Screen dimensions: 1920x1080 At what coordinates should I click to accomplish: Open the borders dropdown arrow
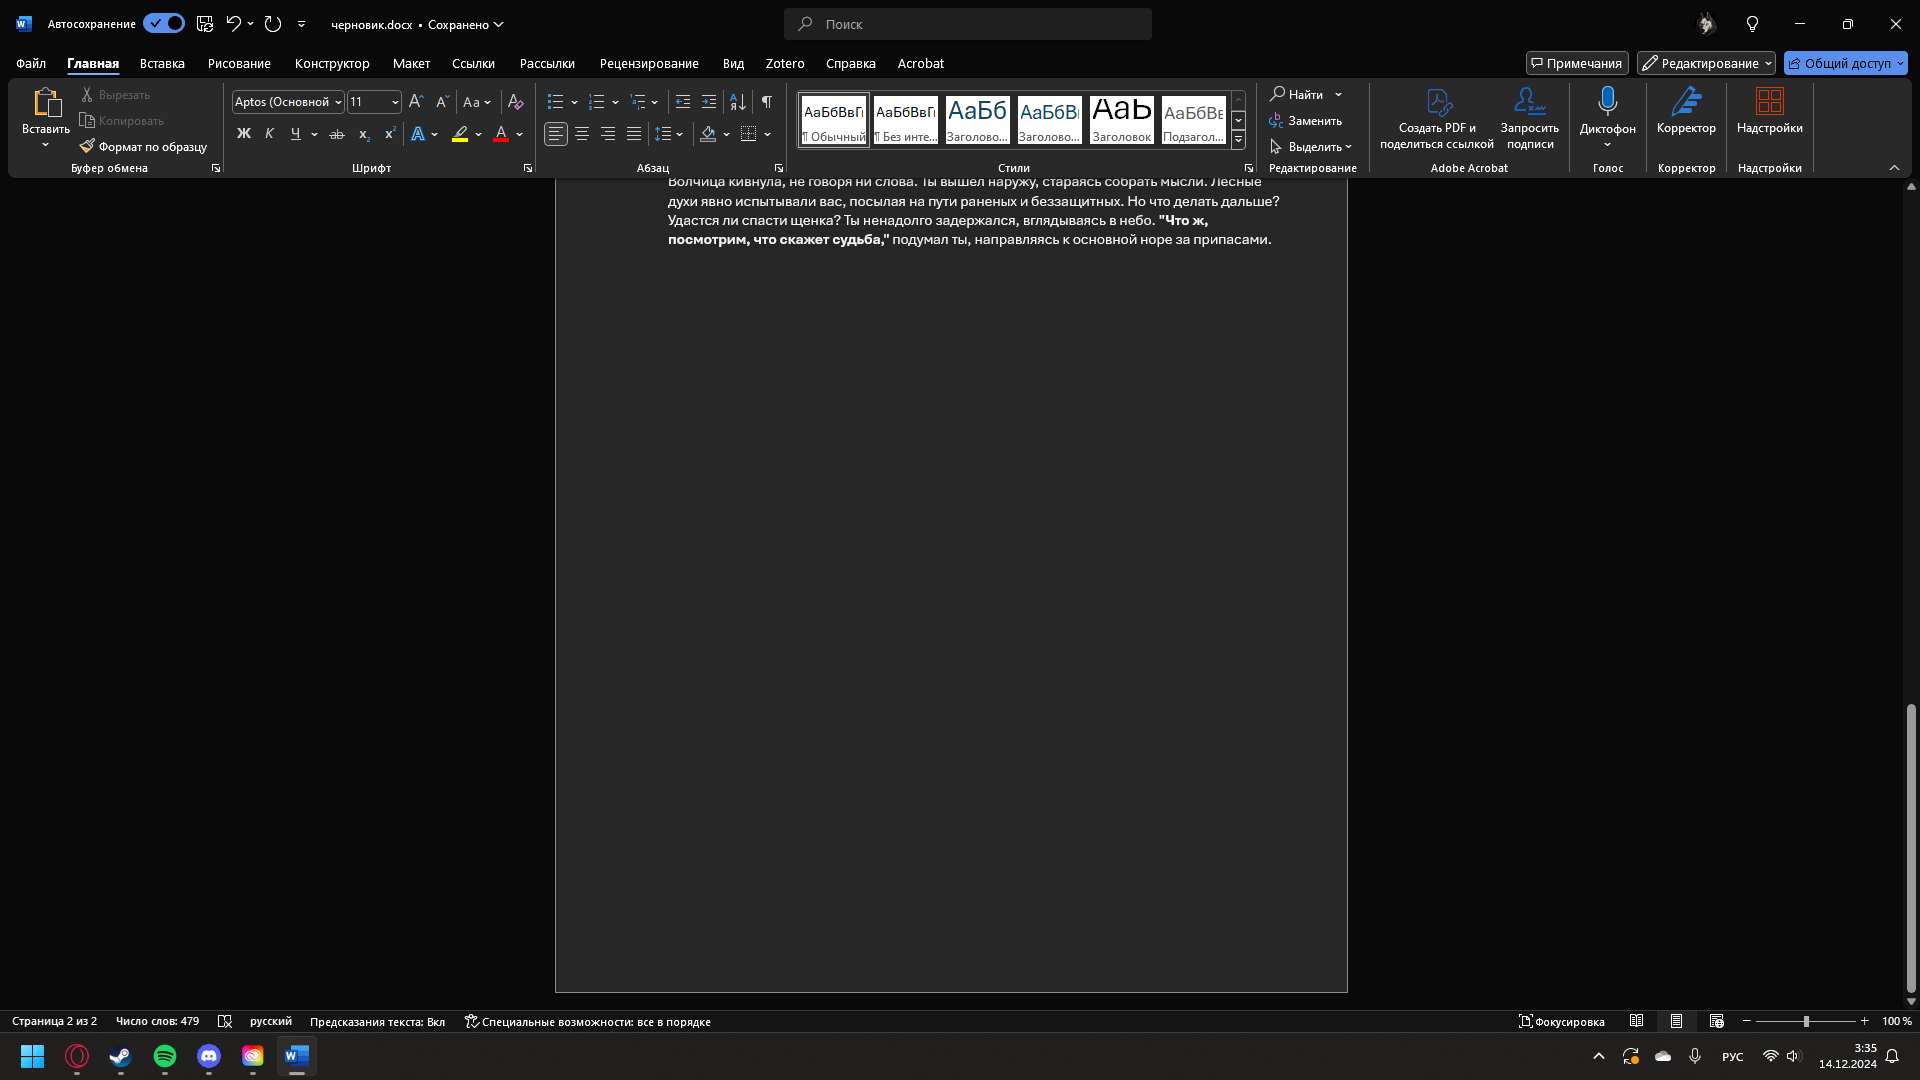coord(767,134)
